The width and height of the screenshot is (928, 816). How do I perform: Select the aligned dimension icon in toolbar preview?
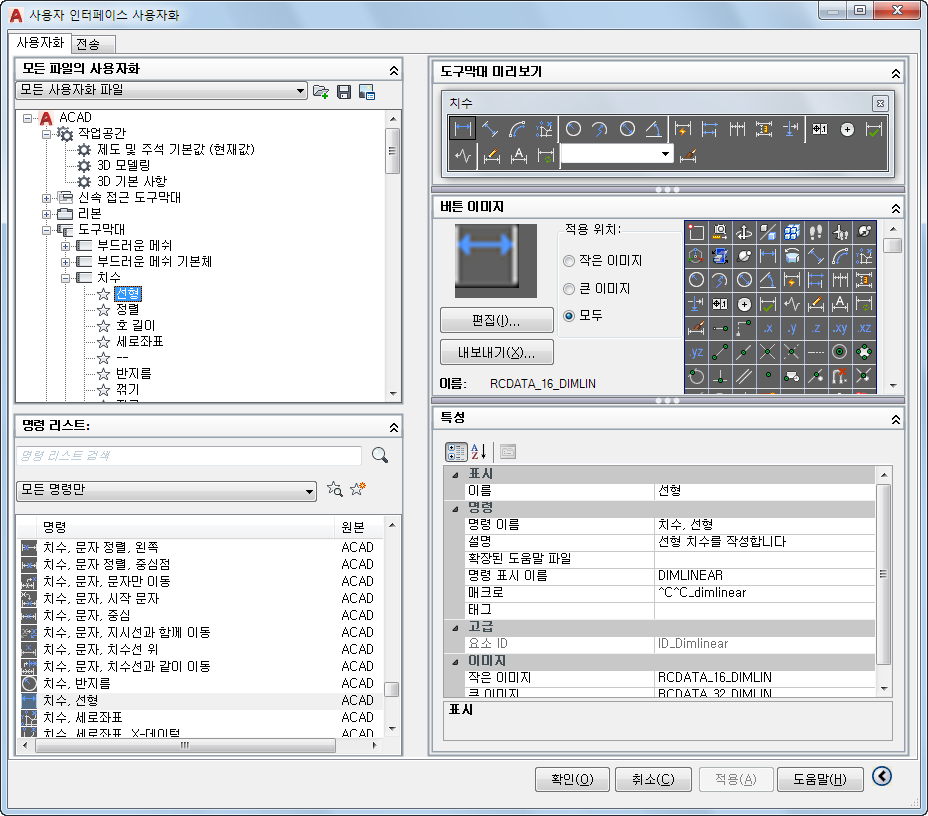click(490, 128)
